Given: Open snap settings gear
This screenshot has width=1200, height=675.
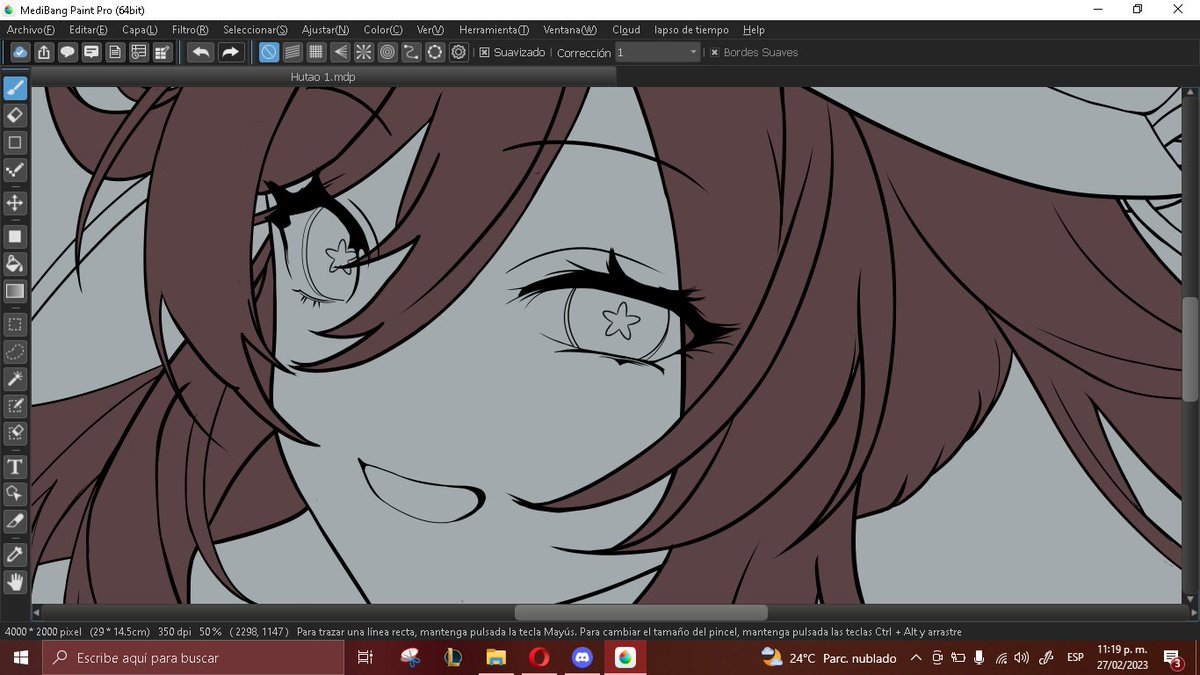Looking at the screenshot, I should 459,52.
